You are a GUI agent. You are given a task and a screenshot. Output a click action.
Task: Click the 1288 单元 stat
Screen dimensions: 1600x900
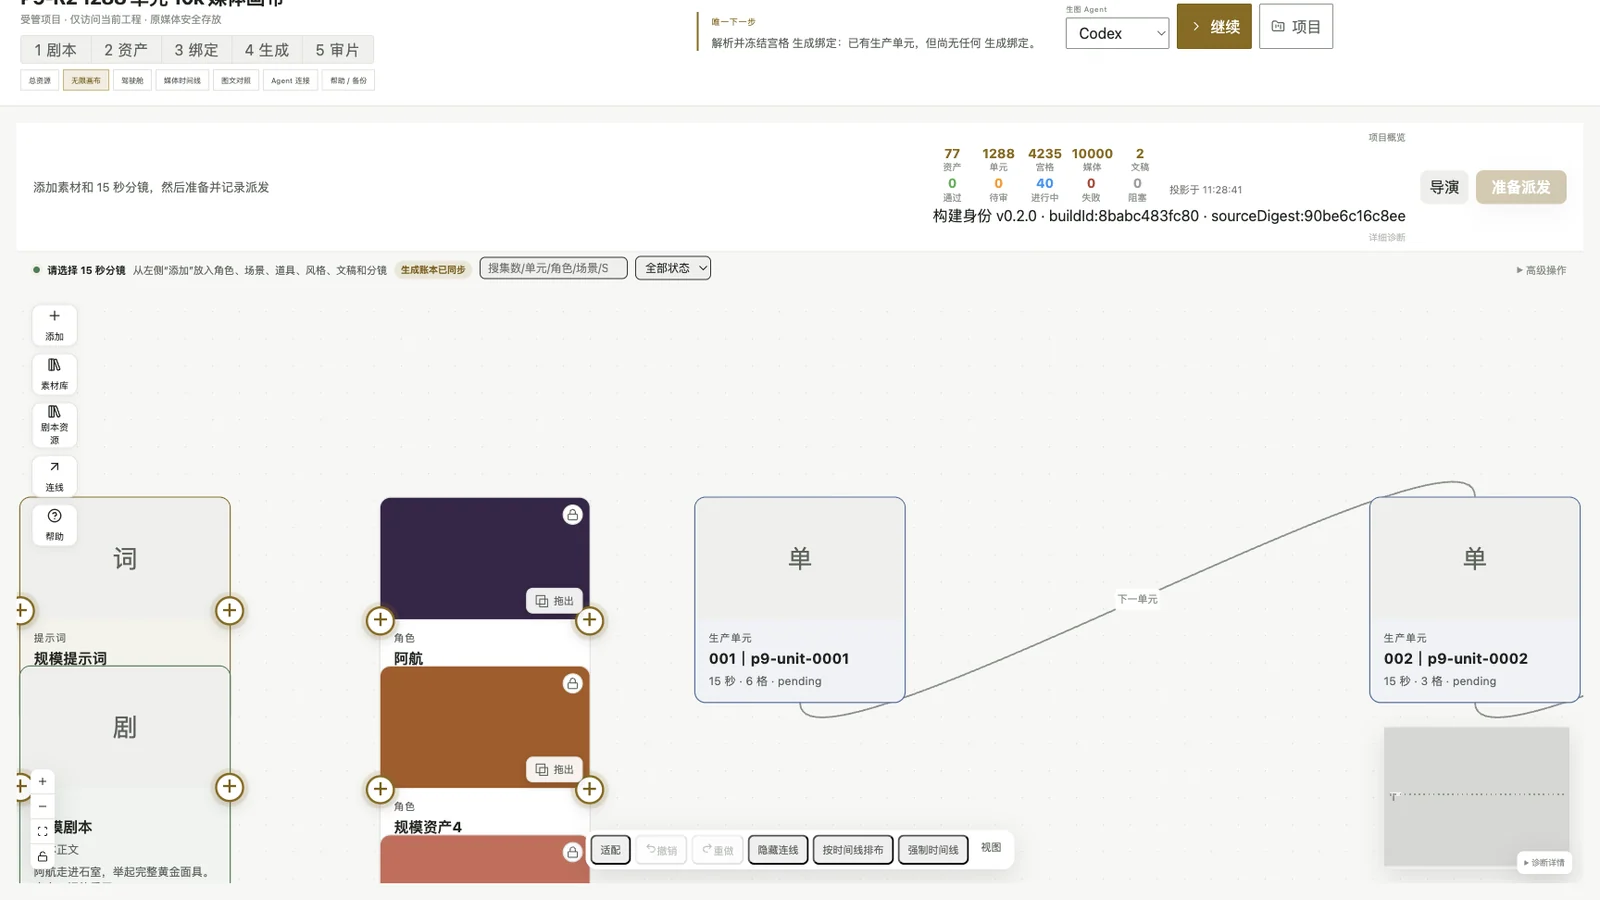click(x=998, y=159)
